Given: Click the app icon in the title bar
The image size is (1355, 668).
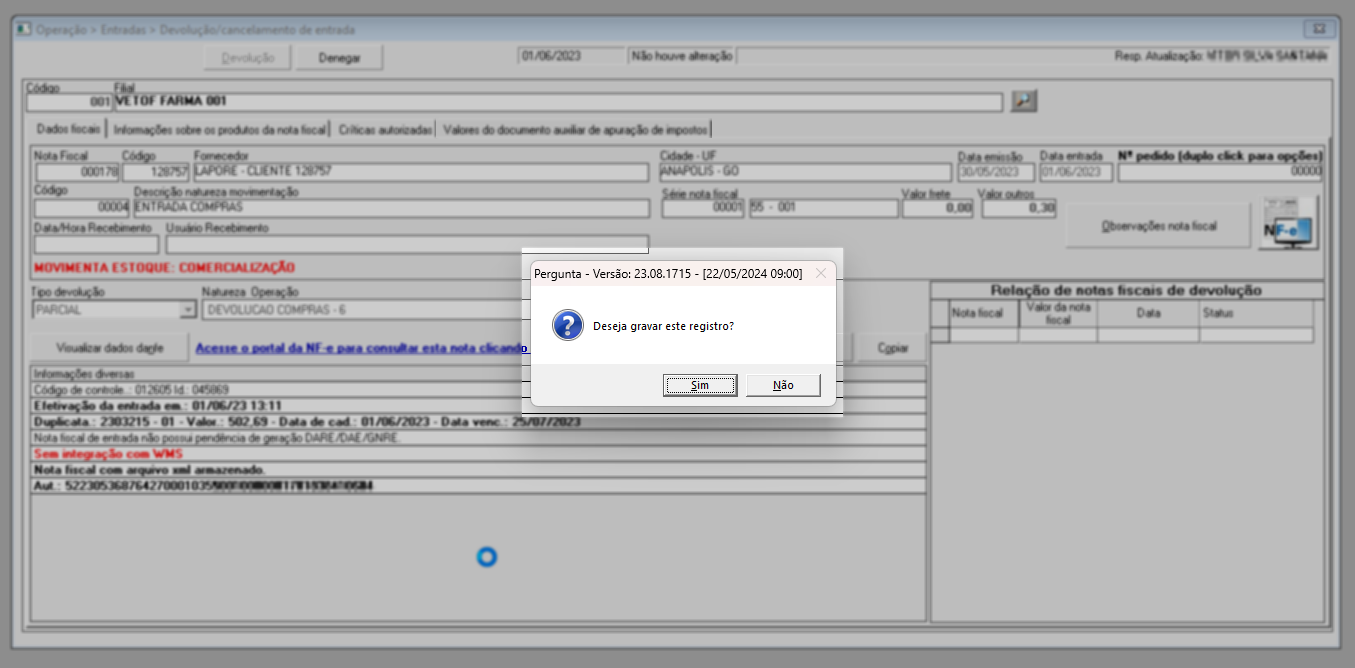Looking at the screenshot, I should click(24, 30).
